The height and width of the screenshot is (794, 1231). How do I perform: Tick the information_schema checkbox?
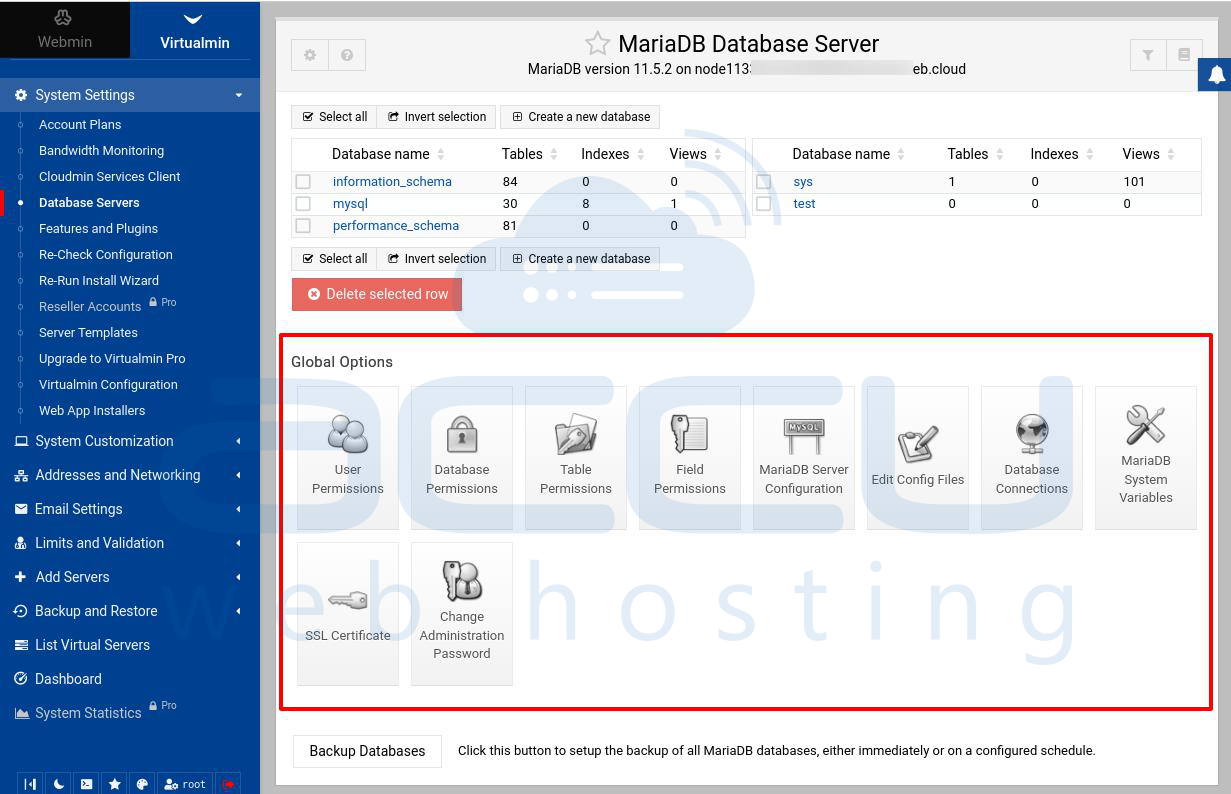point(303,182)
